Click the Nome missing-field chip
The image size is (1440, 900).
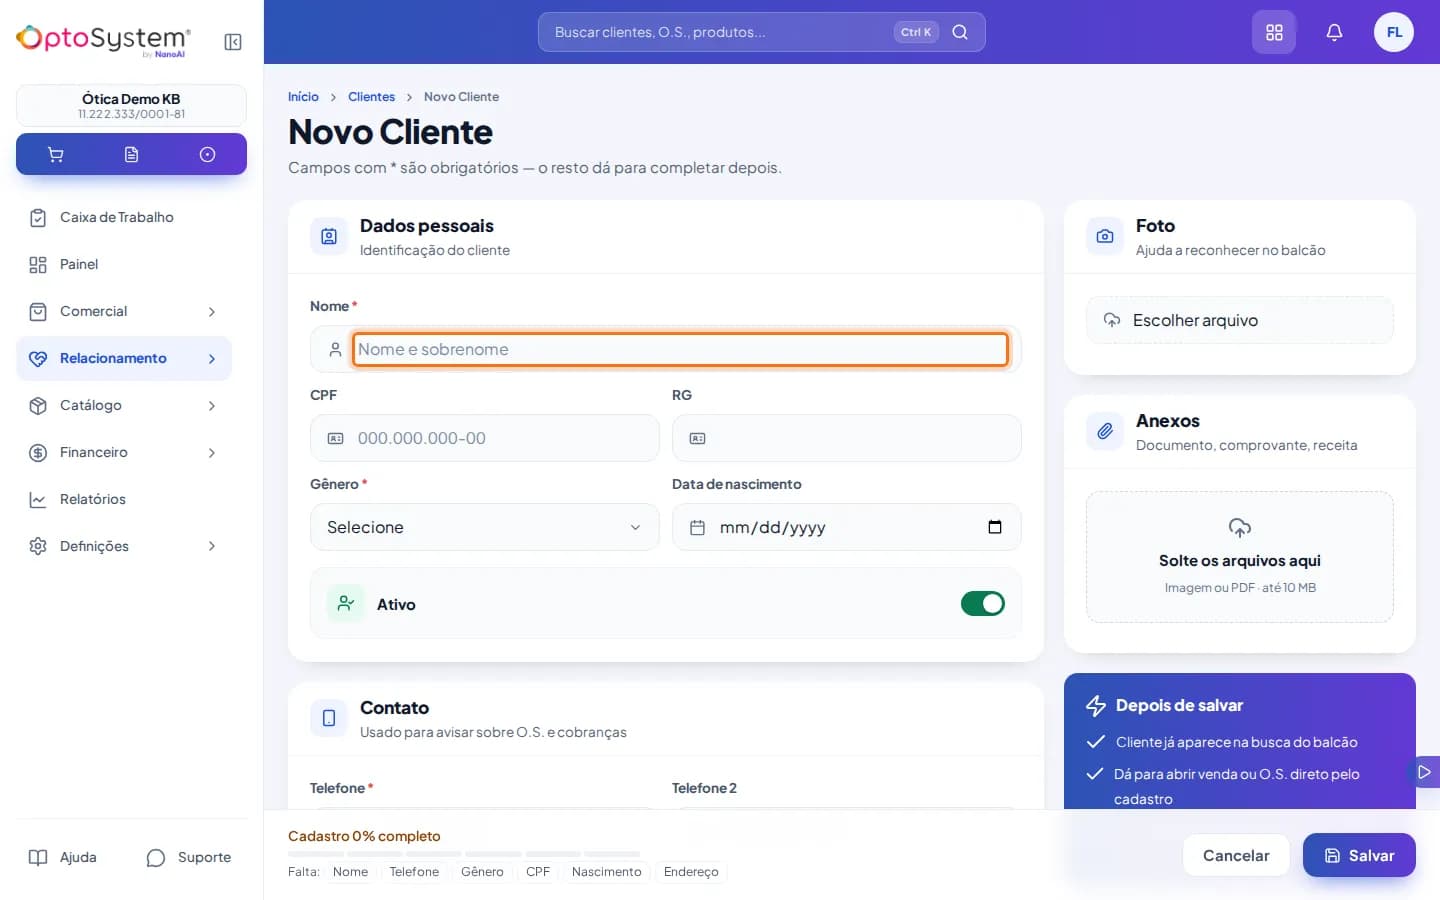[x=350, y=872]
